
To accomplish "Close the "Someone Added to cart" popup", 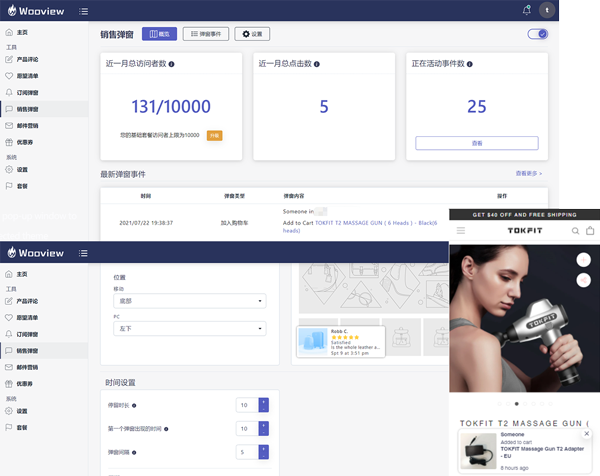I will pyautogui.click(x=587, y=434).
